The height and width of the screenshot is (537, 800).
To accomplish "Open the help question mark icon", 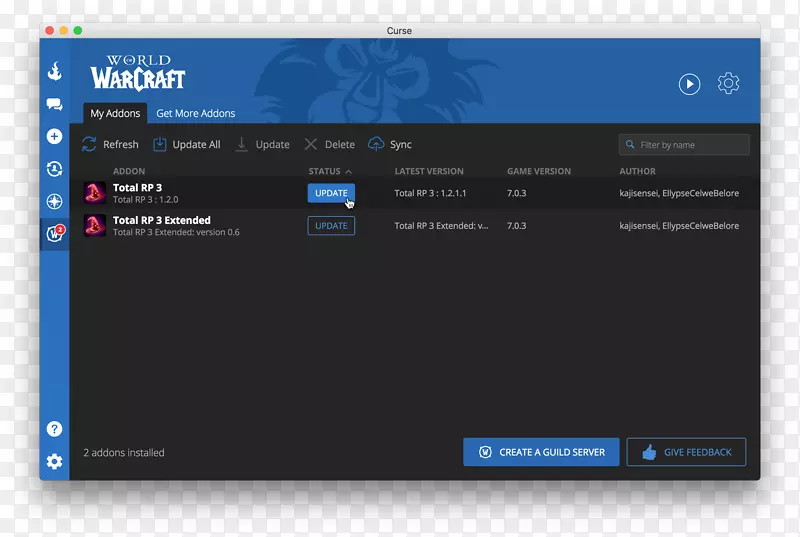I will pyautogui.click(x=54, y=429).
